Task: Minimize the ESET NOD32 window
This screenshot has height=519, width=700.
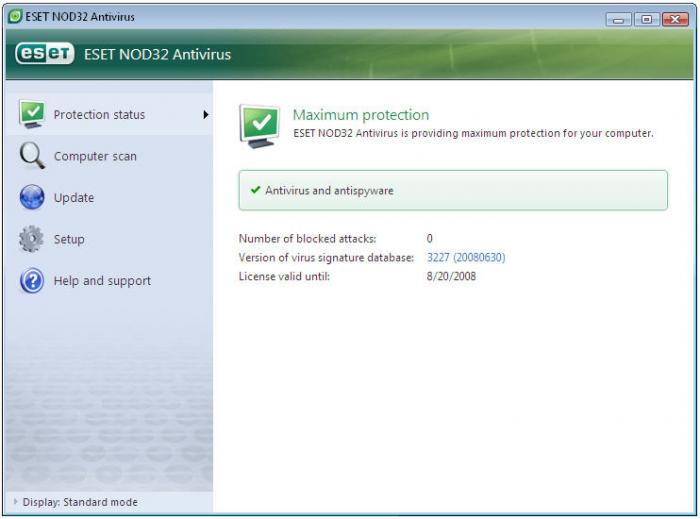Action: (x=618, y=19)
